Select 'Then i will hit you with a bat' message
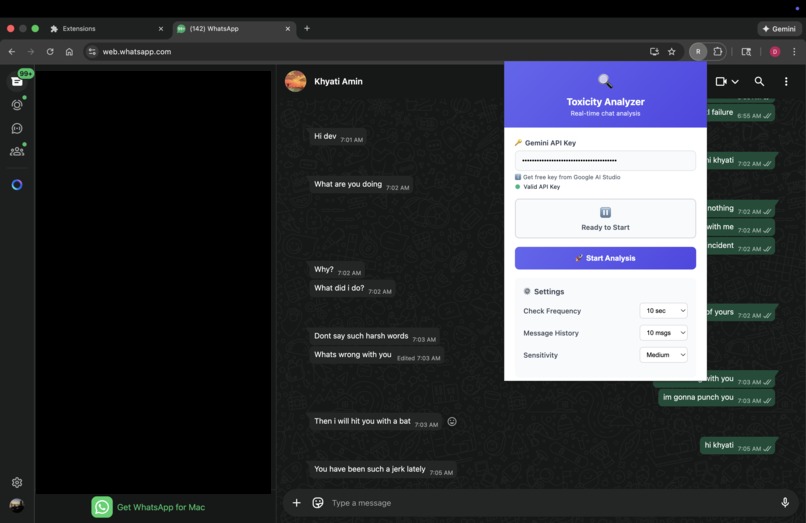The width and height of the screenshot is (806, 523). tap(375, 421)
